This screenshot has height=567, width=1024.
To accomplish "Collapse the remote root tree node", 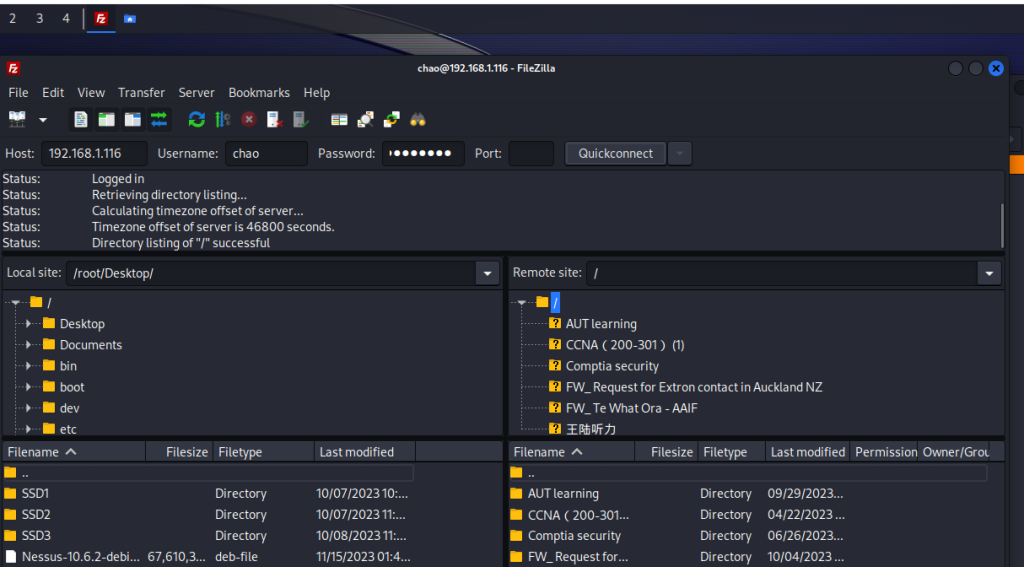I will (522, 302).
